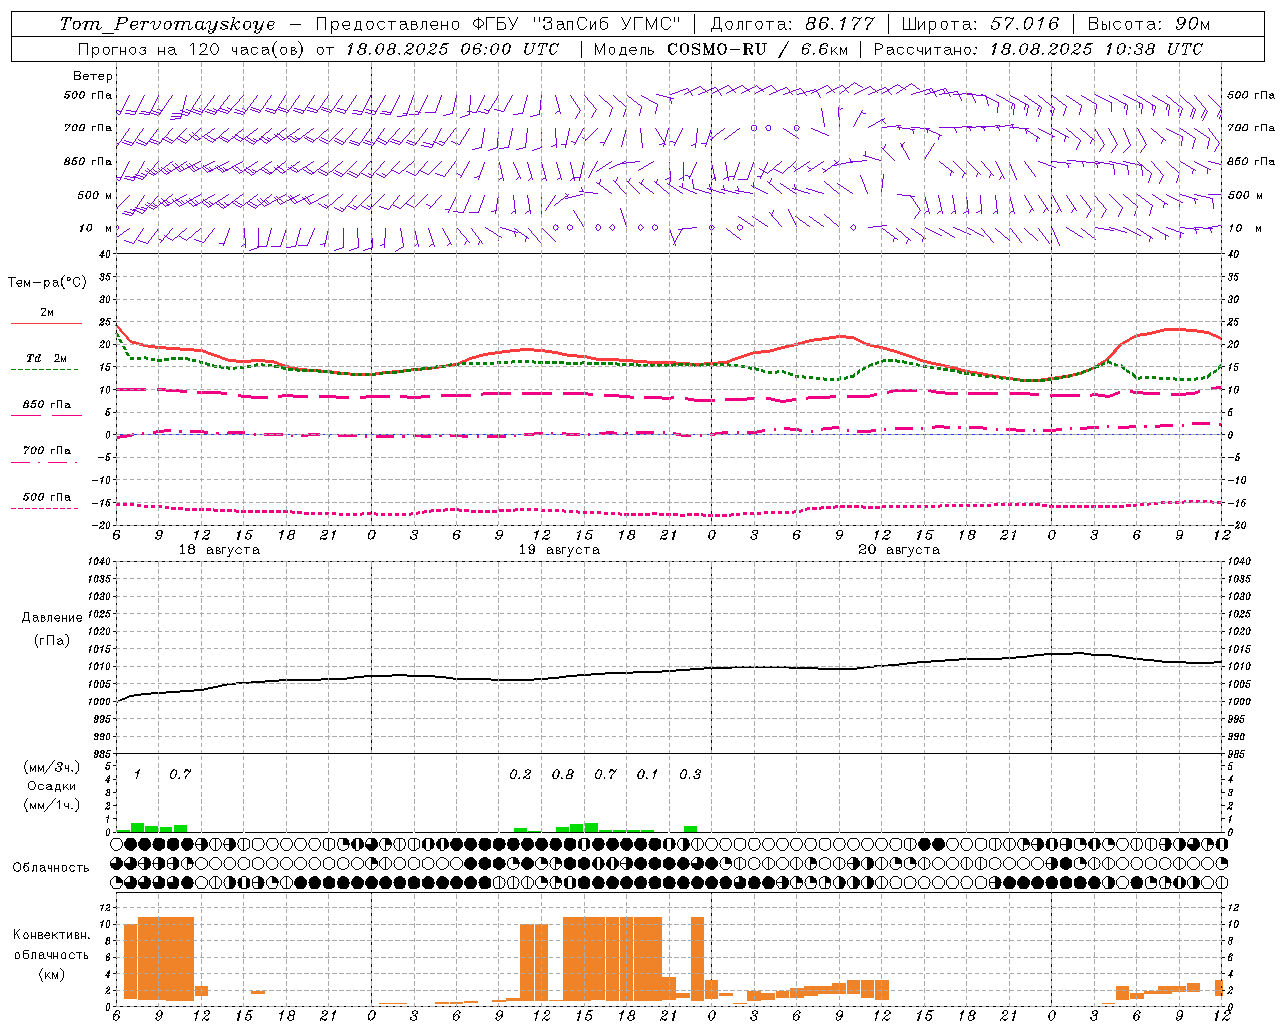Click the Рассчитано: 18.08.2025 10:38 UTC text
The width and height of the screenshot is (1280, 1024).
click(x=1038, y=49)
